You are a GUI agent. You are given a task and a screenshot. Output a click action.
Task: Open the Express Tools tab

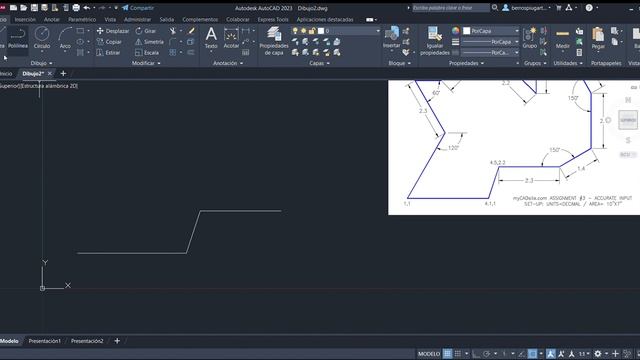pyautogui.click(x=273, y=20)
